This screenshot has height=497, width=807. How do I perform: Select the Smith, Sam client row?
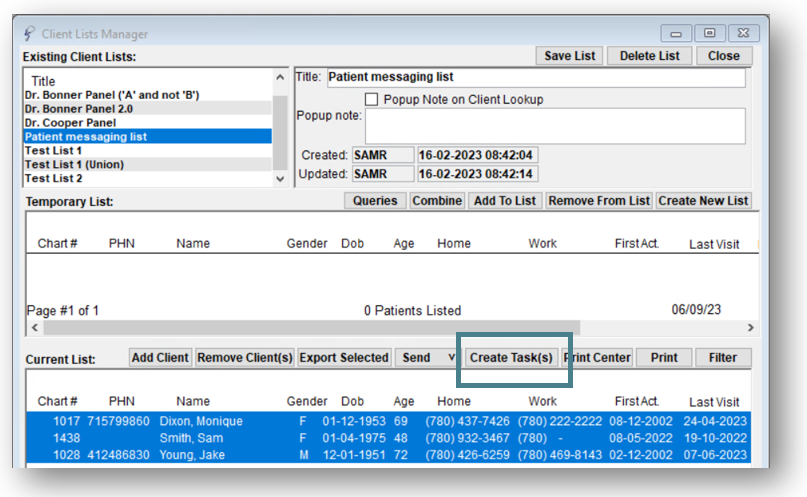[x=389, y=438]
